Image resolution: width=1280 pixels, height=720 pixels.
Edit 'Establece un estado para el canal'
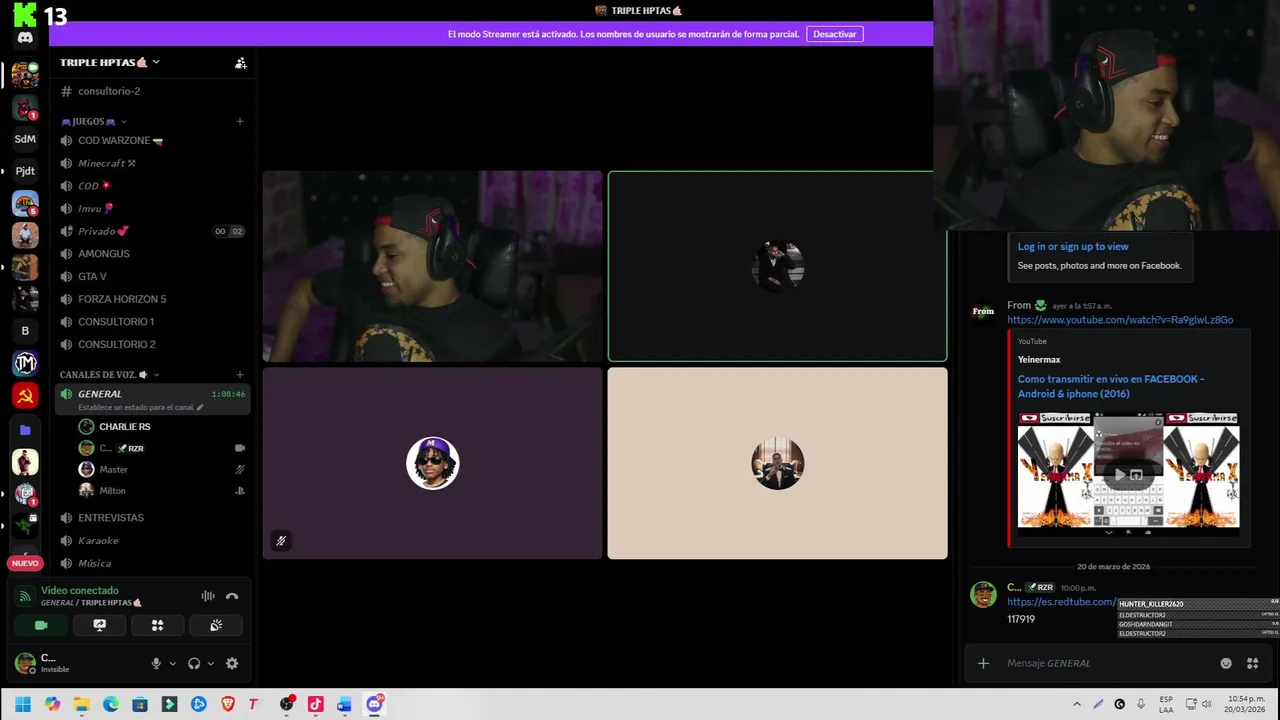140,407
